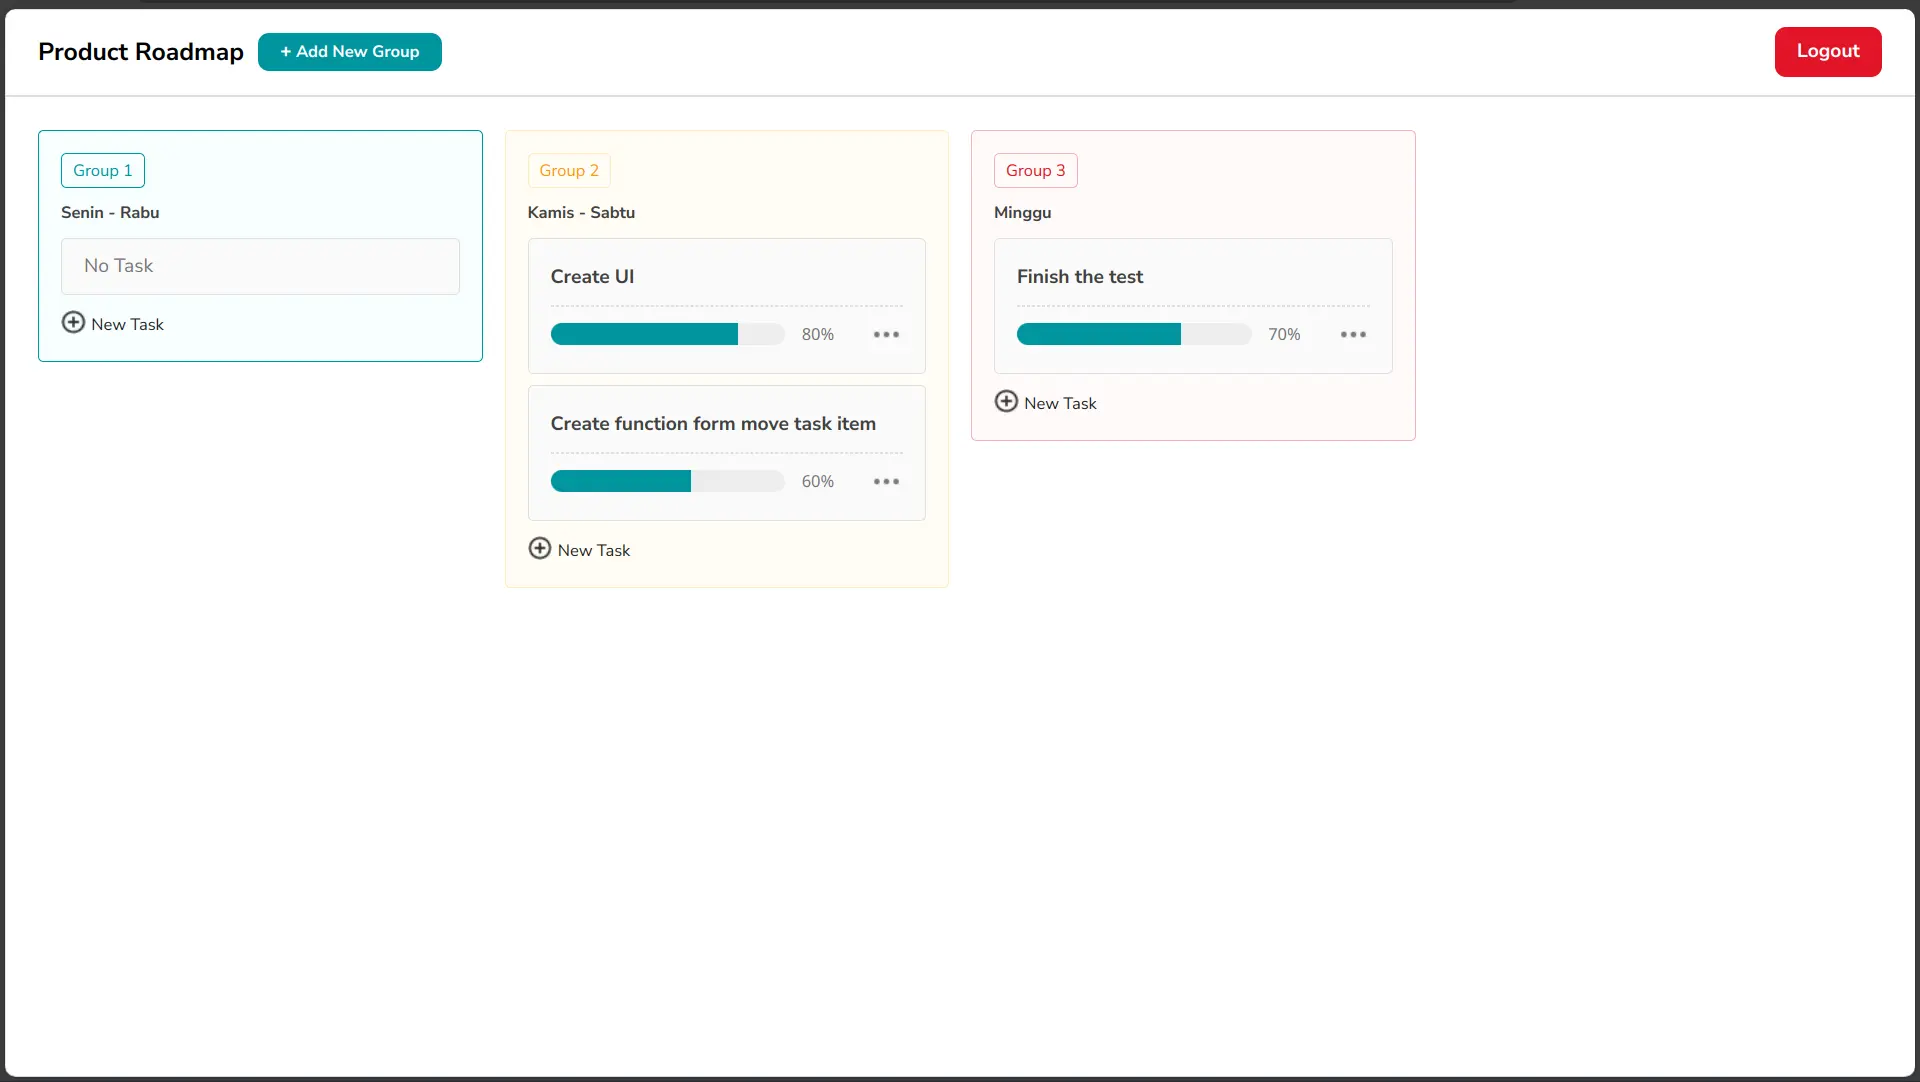Click the Finish the test task title

point(1080,277)
